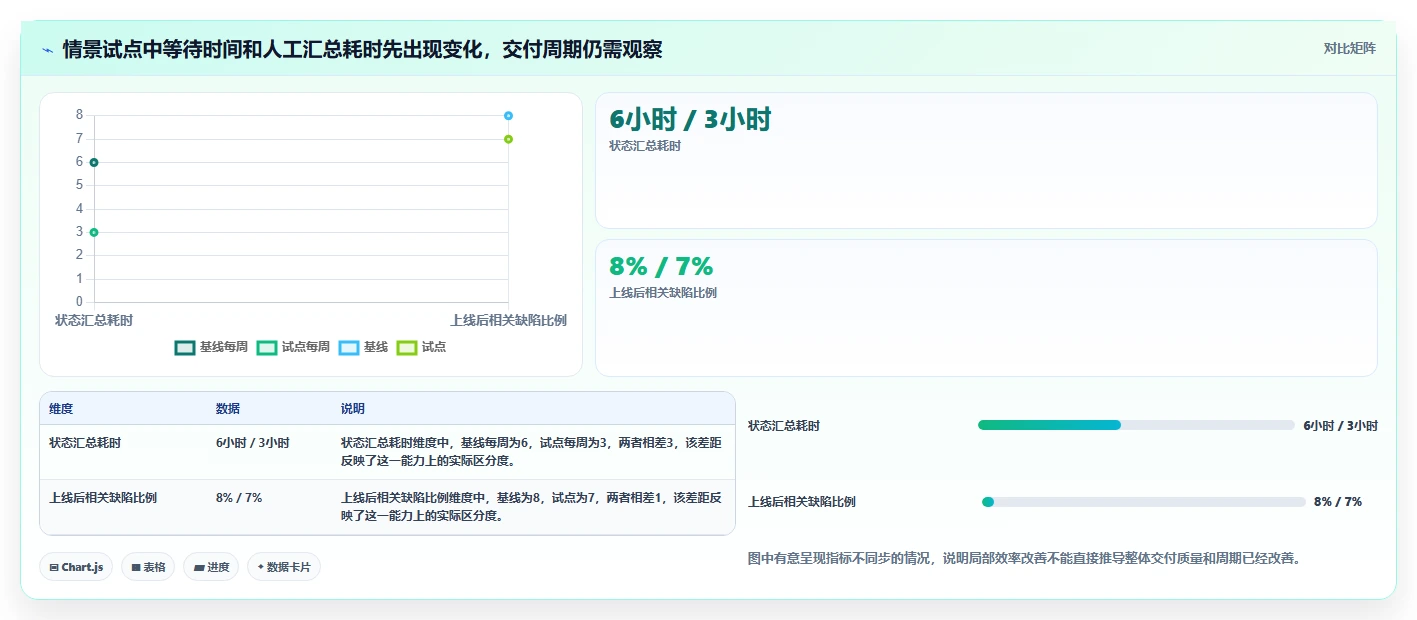Select the 维度 column header
The width and height of the screenshot is (1417, 620).
click(x=61, y=409)
